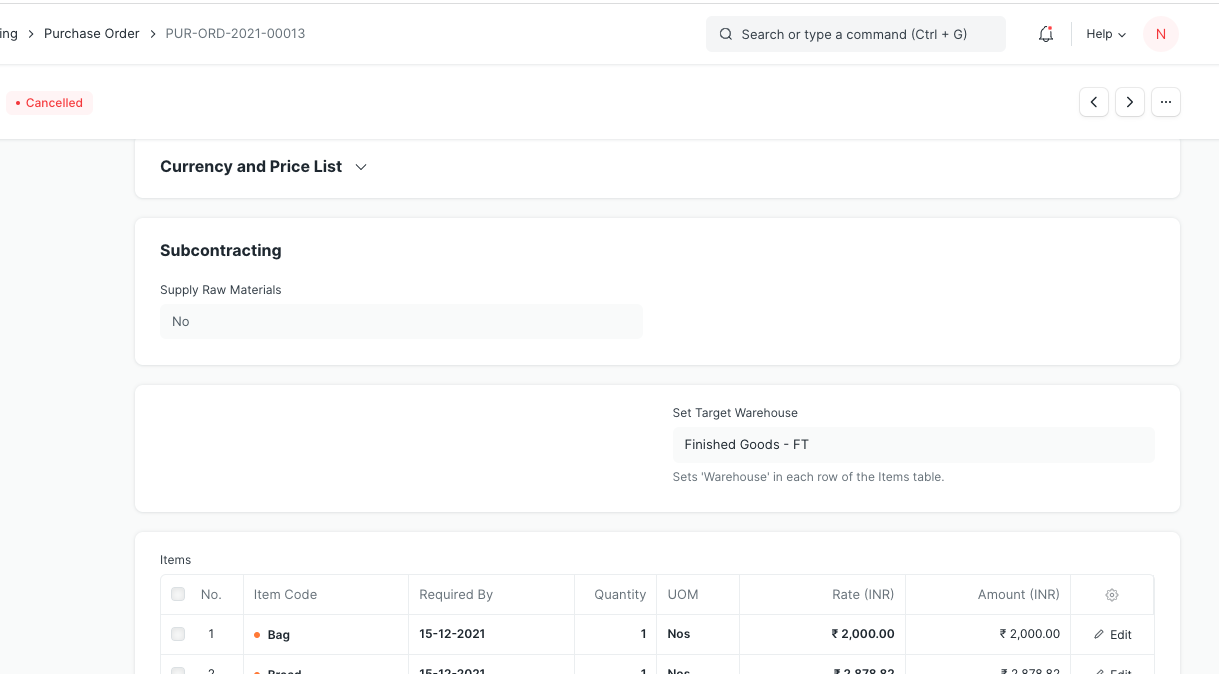This screenshot has width=1219, height=674.
Task: Click the Quantity column header
Action: point(615,595)
